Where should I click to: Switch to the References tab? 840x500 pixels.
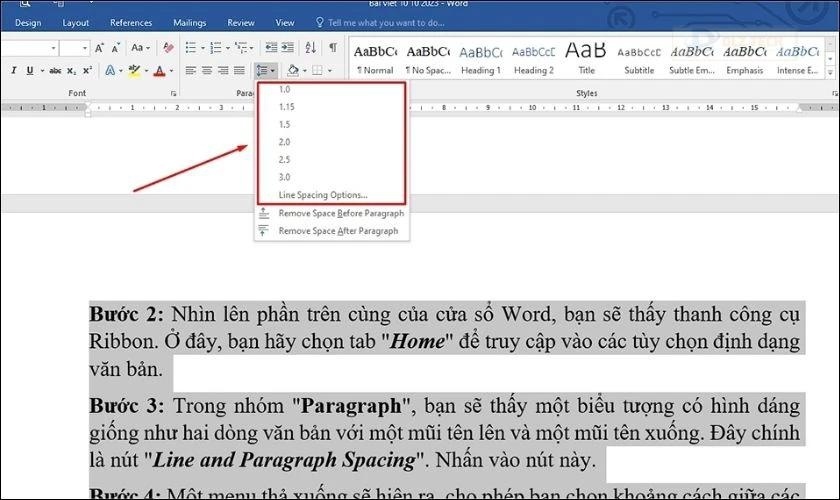click(x=131, y=23)
